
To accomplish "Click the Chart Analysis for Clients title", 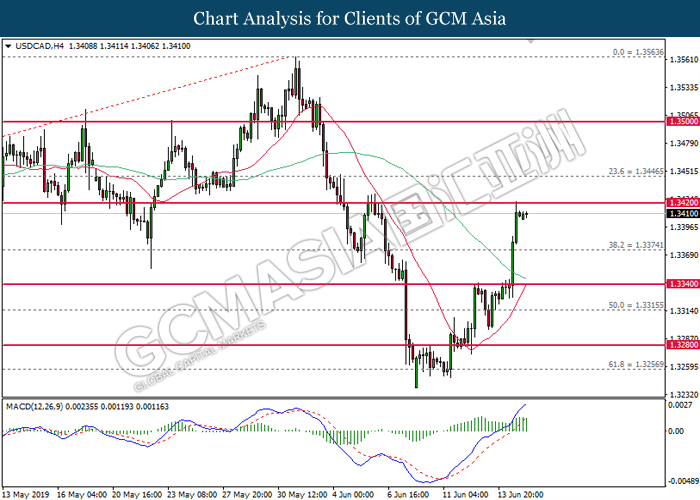I will click(350, 18).
